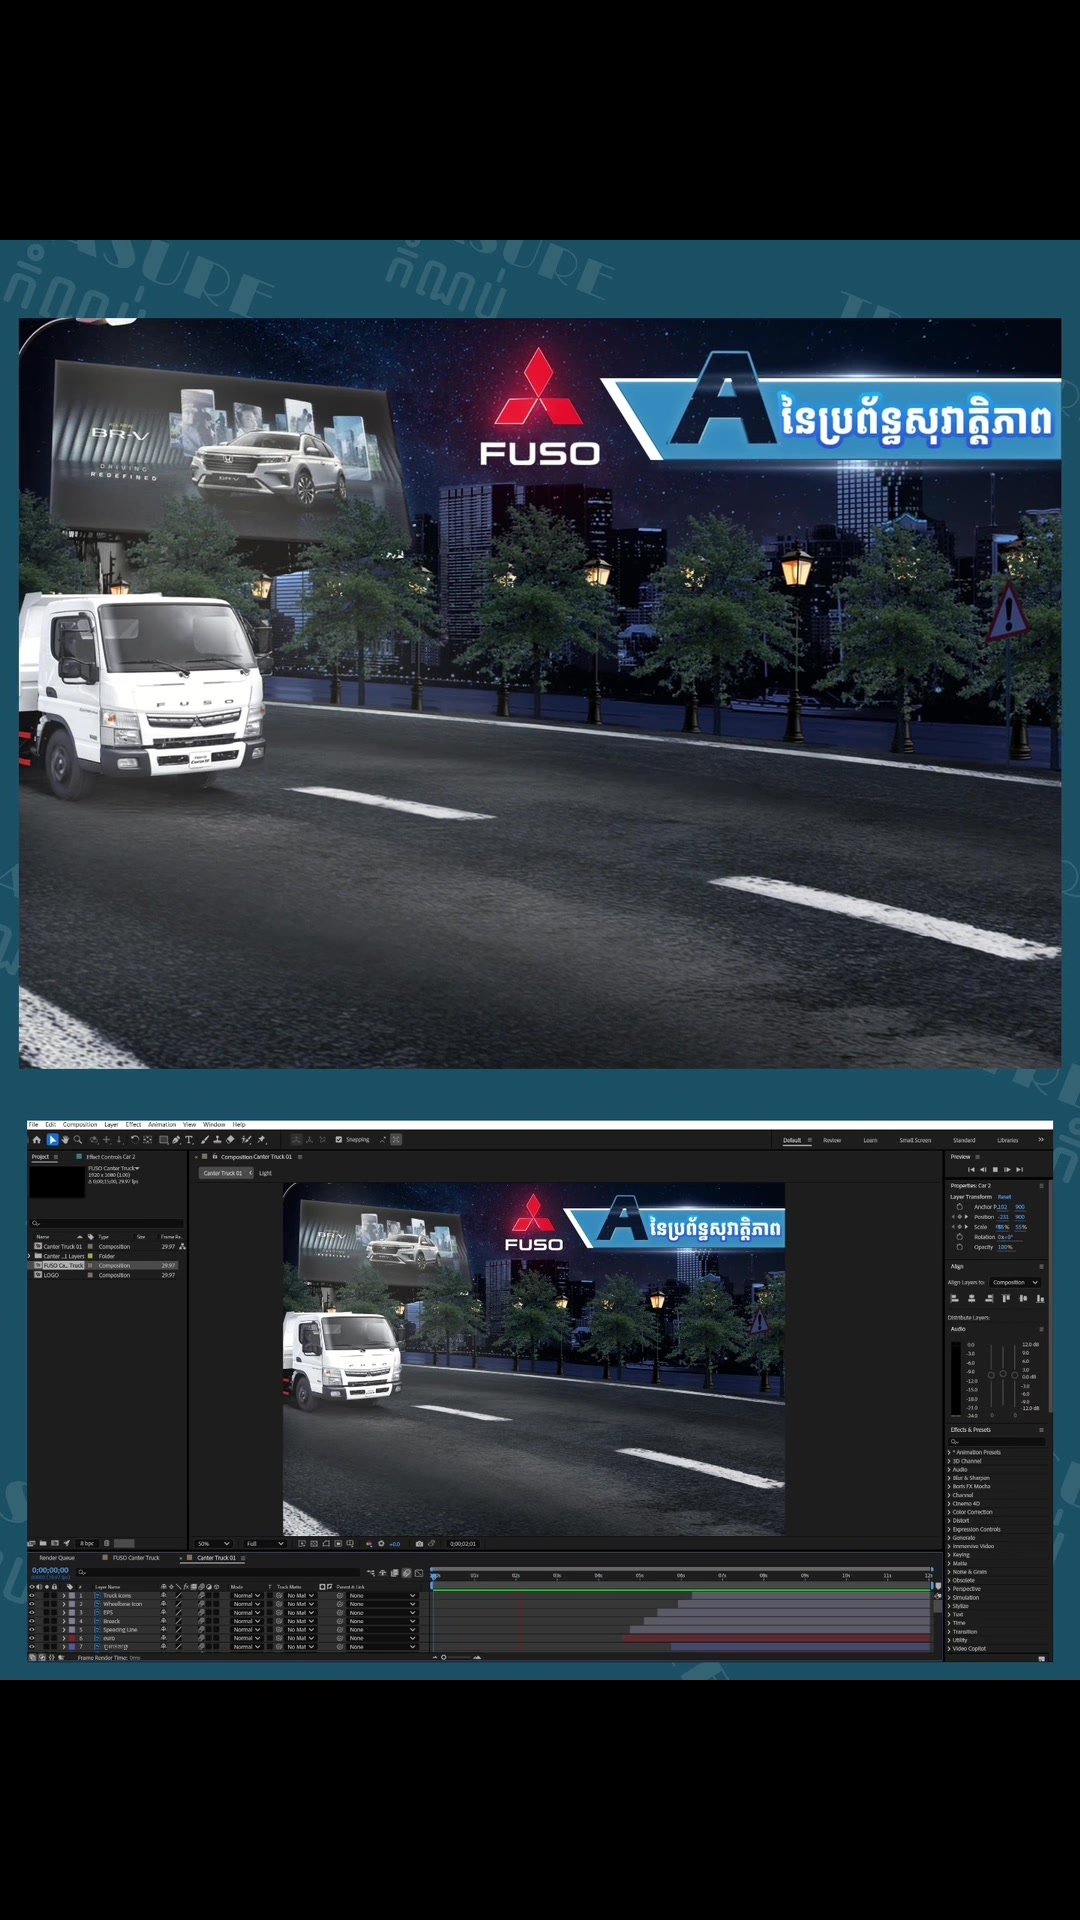Click align top edges icon
This screenshot has height=1920, width=1080.
click(x=1006, y=1298)
